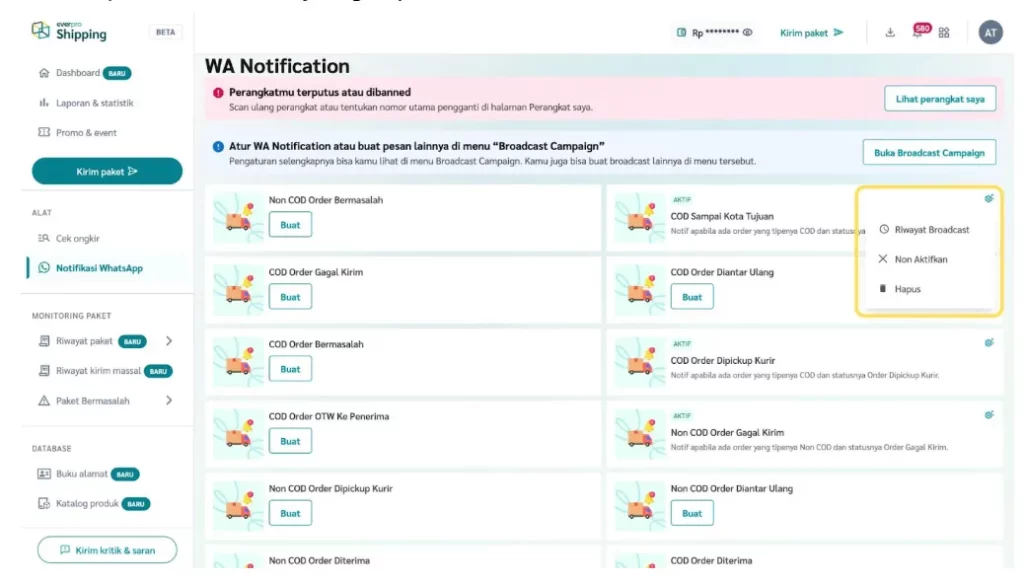
Task: Click the AT profile avatar
Action: (990, 33)
